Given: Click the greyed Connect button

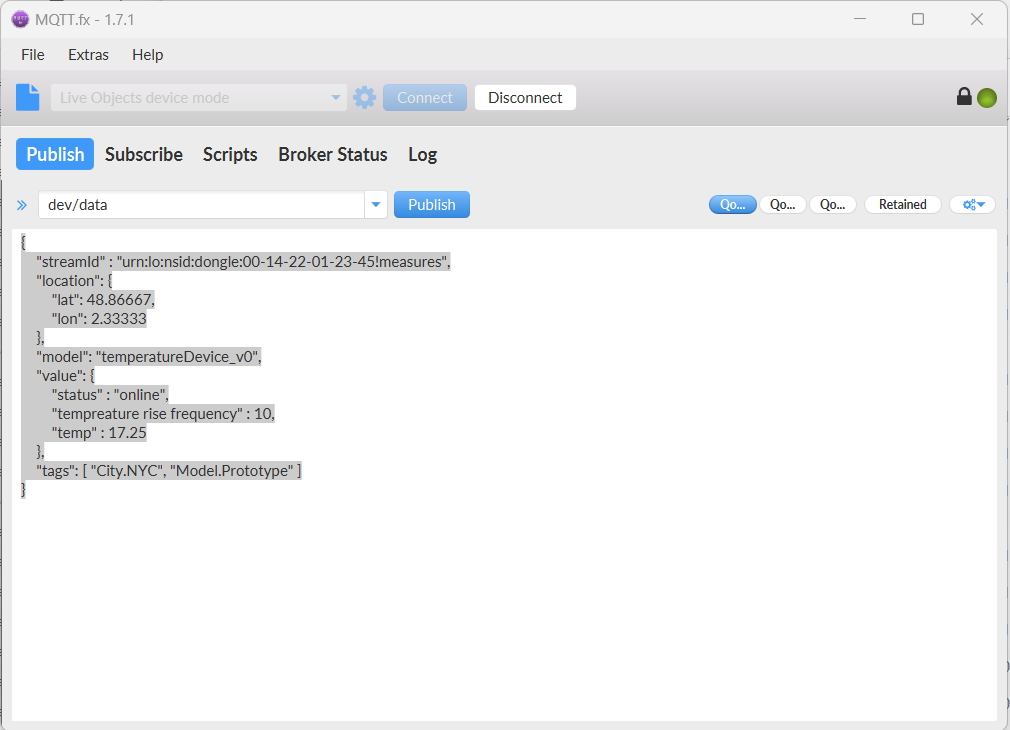Looking at the screenshot, I should [424, 97].
